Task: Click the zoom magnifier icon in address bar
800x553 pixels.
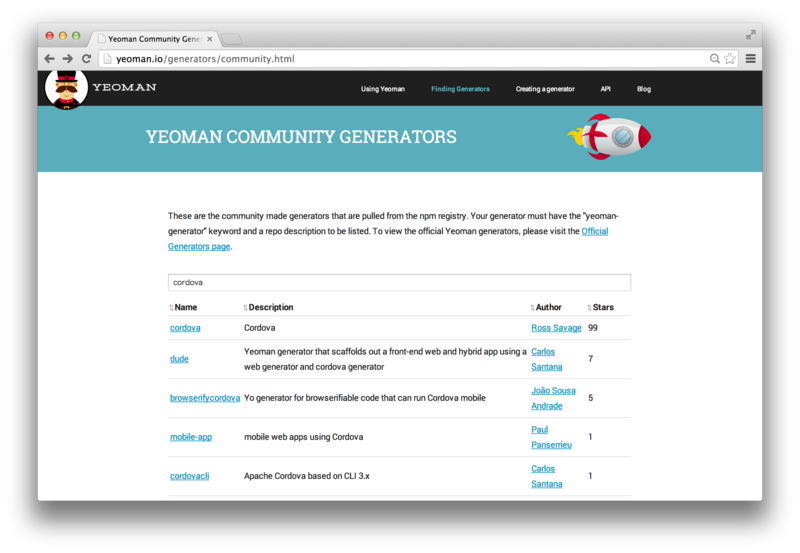Action: tap(715, 59)
